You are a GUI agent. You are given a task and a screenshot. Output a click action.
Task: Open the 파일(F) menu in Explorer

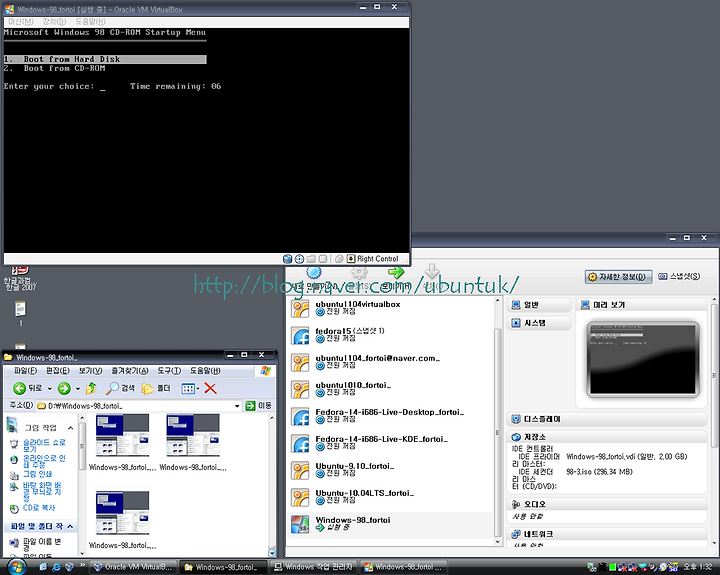tap(25, 371)
